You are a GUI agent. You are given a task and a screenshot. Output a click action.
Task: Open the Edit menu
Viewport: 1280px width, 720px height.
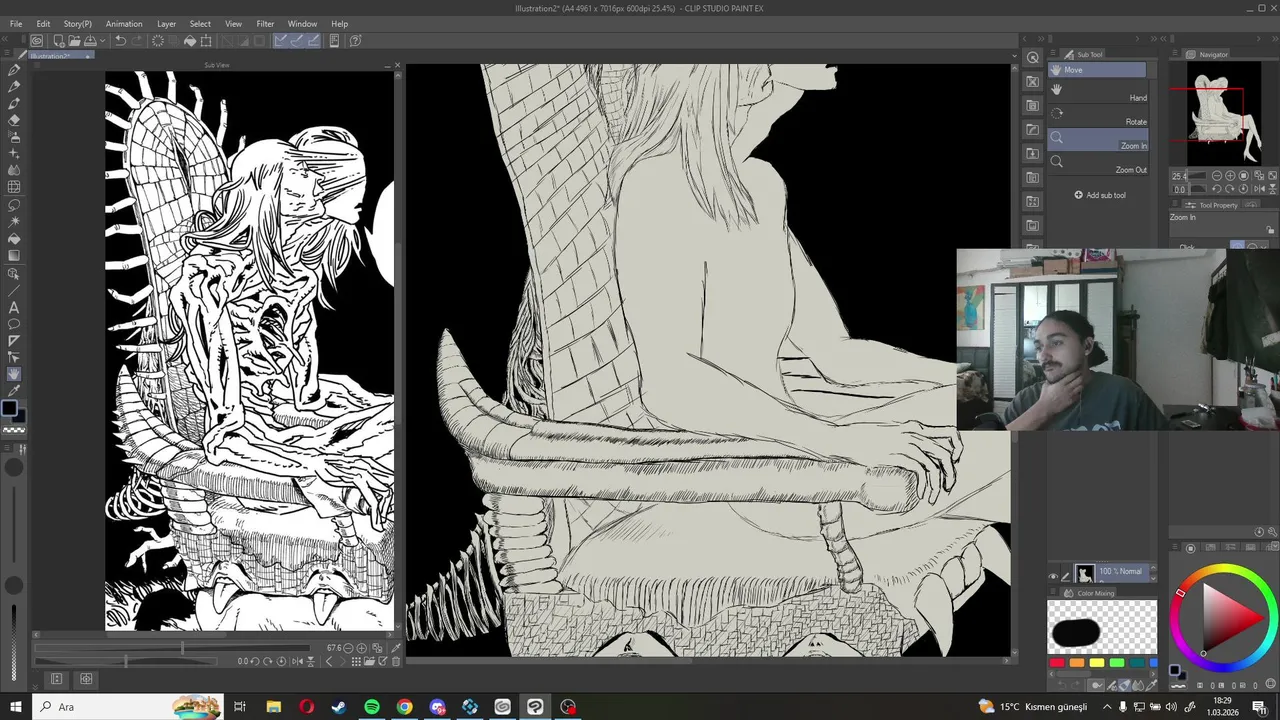[x=43, y=24]
